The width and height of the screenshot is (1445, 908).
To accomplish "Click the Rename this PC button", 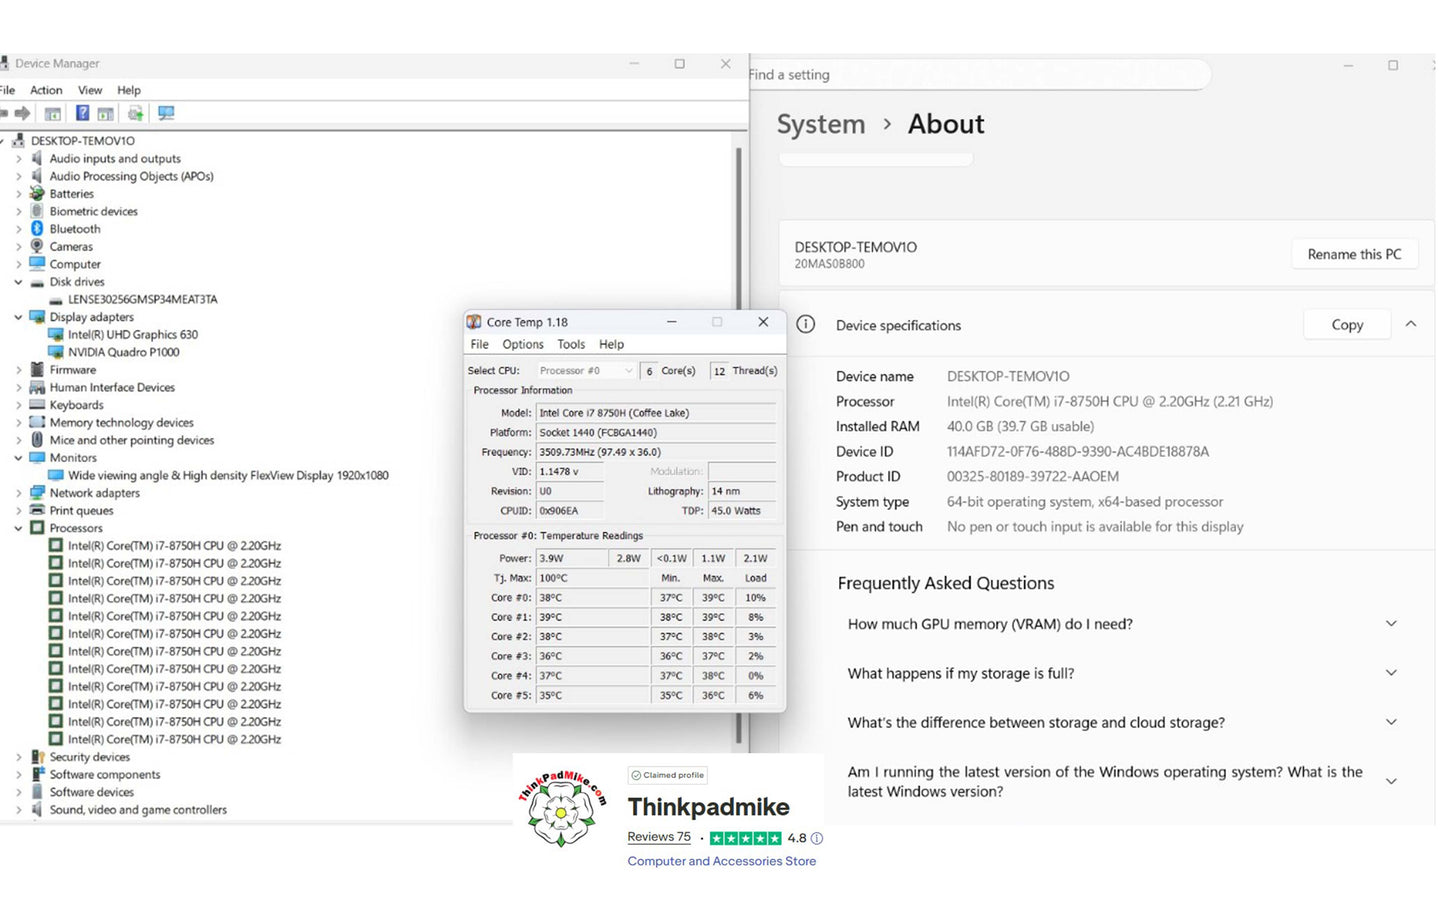I will 1355,255.
